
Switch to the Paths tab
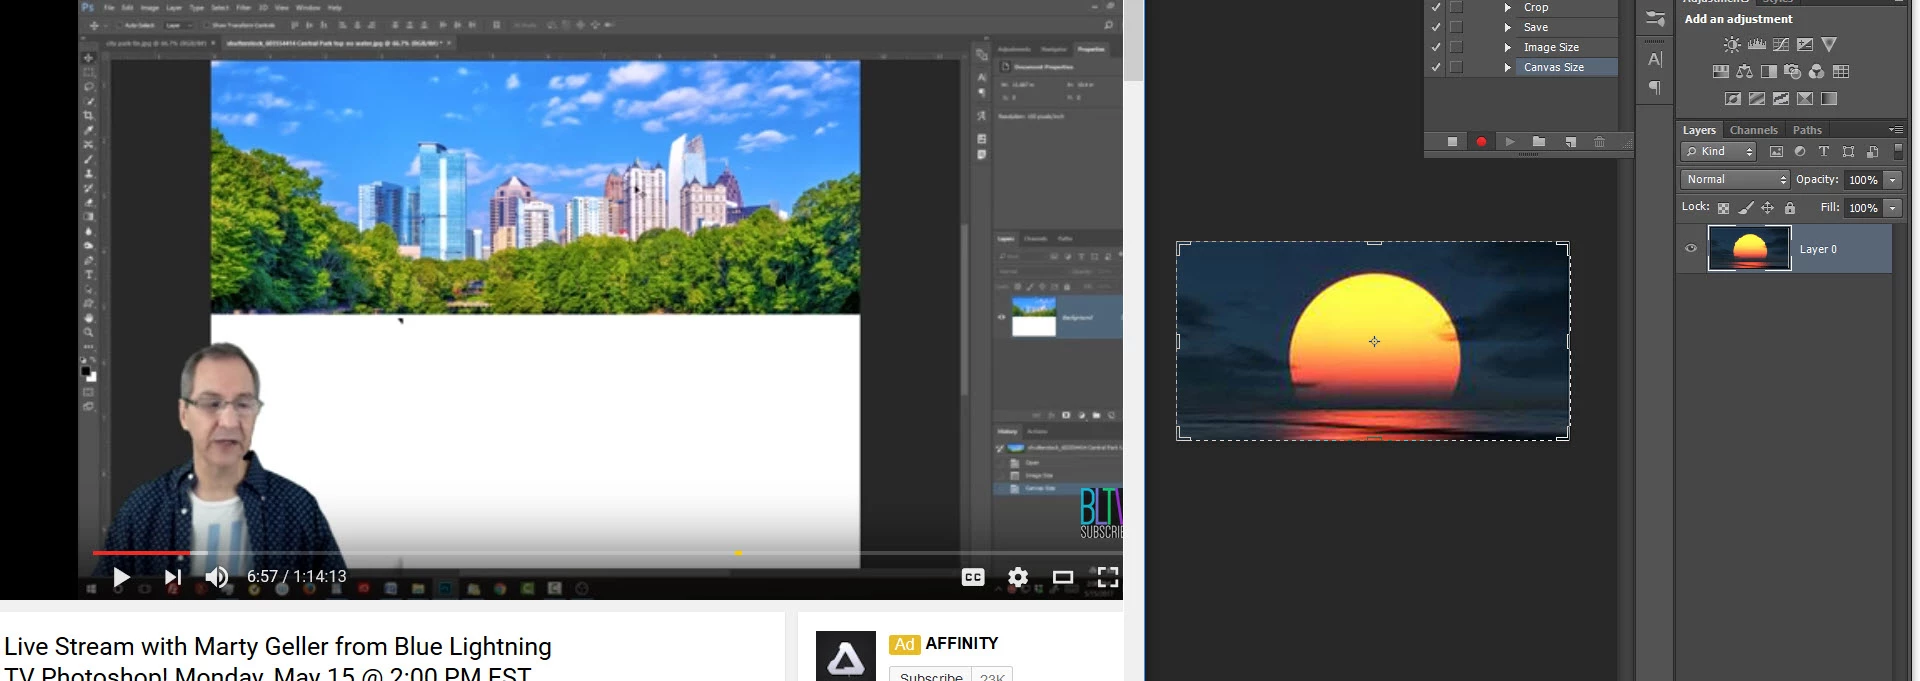coord(1807,130)
